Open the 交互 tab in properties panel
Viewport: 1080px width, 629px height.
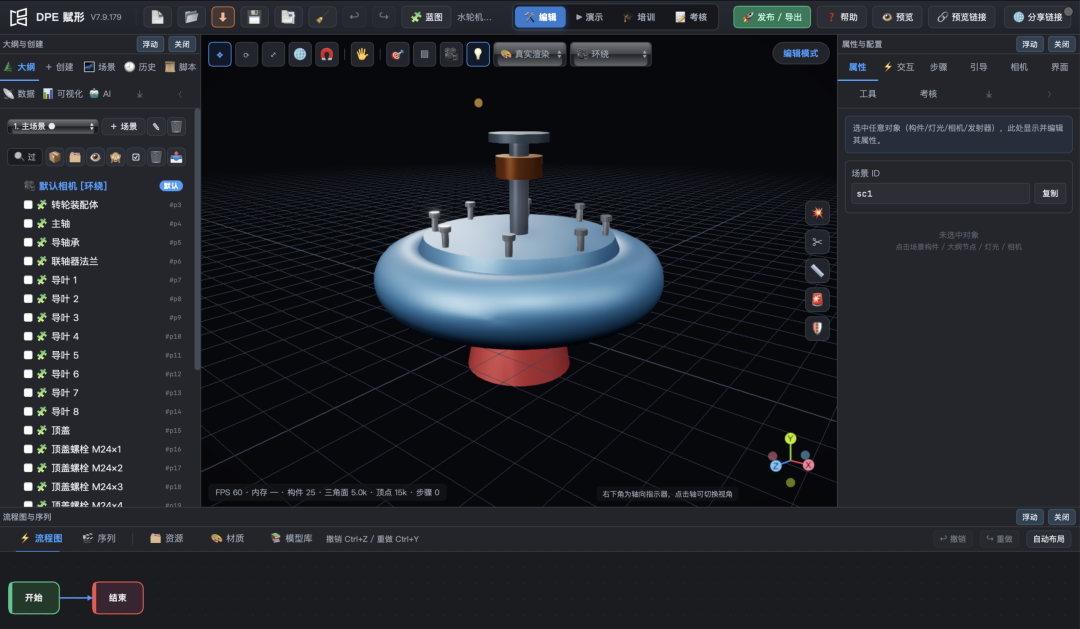click(899, 67)
